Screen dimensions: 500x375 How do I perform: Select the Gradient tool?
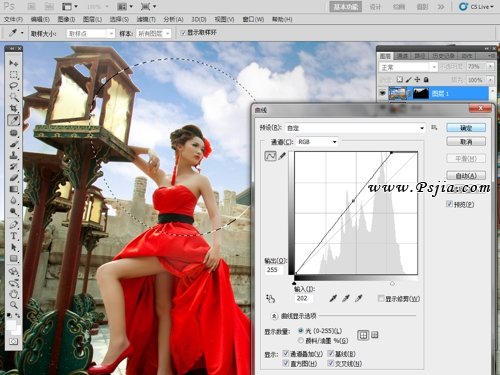(x=14, y=189)
